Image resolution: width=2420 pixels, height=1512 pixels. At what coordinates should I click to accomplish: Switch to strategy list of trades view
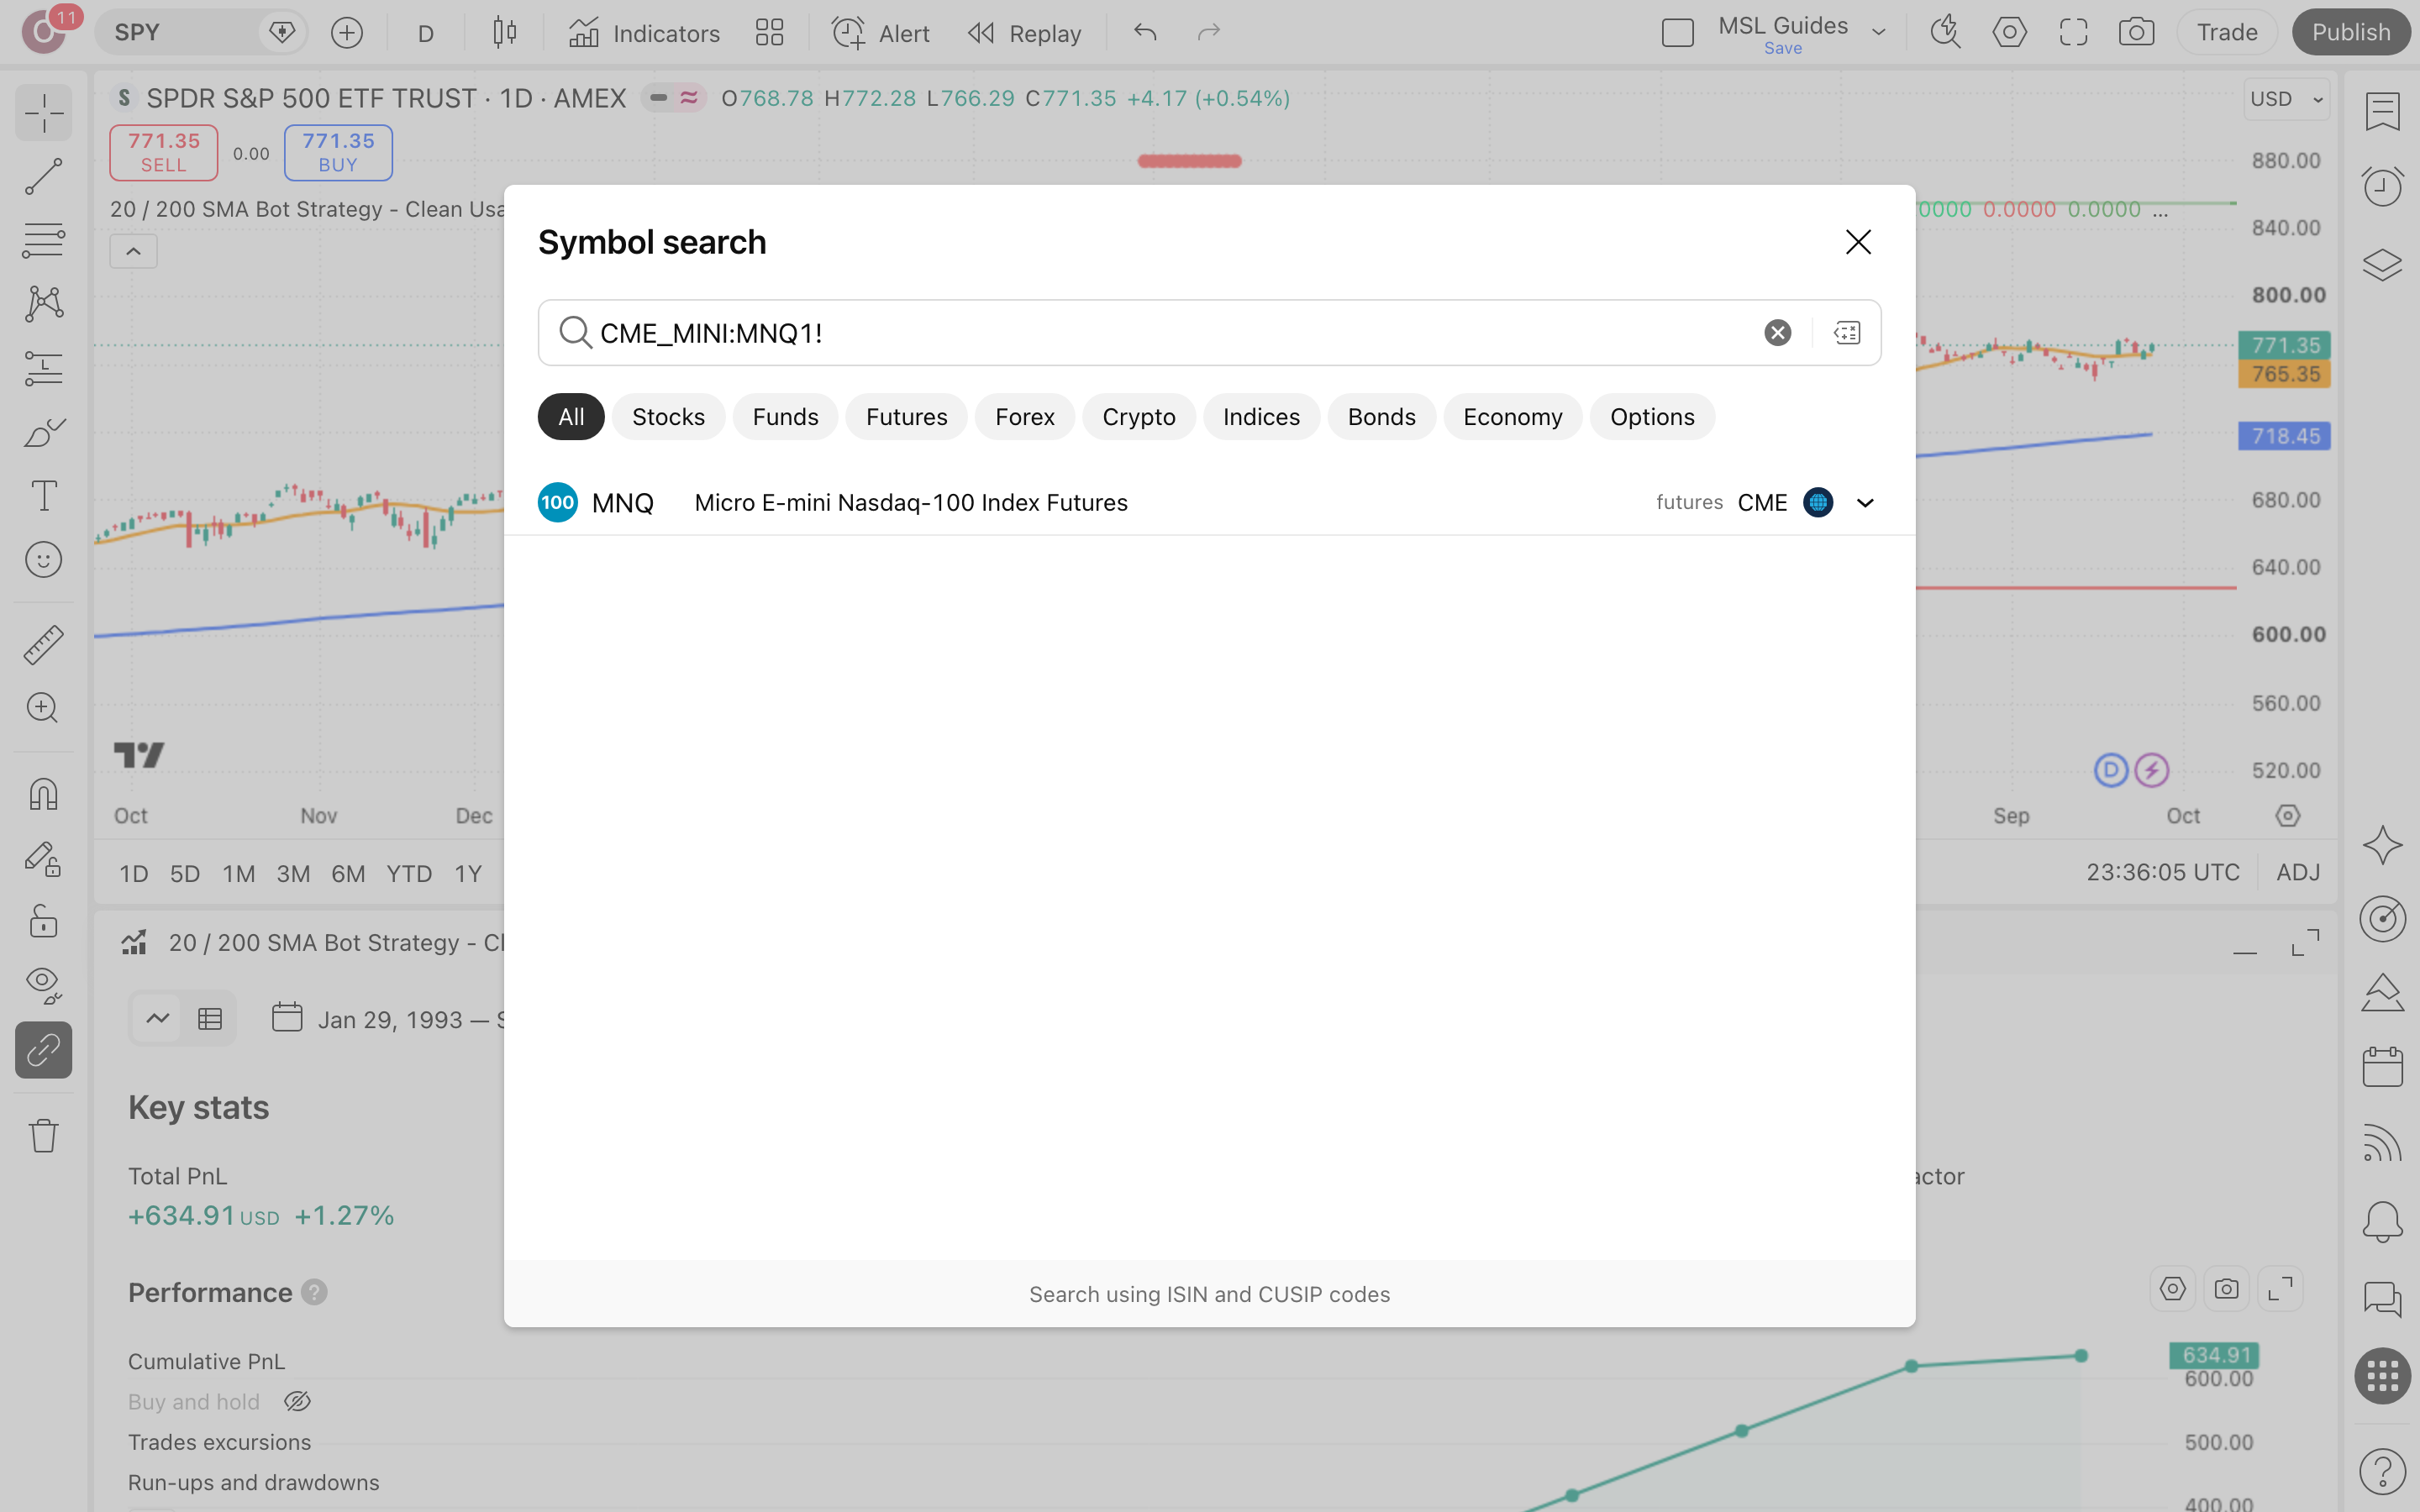(210, 1019)
